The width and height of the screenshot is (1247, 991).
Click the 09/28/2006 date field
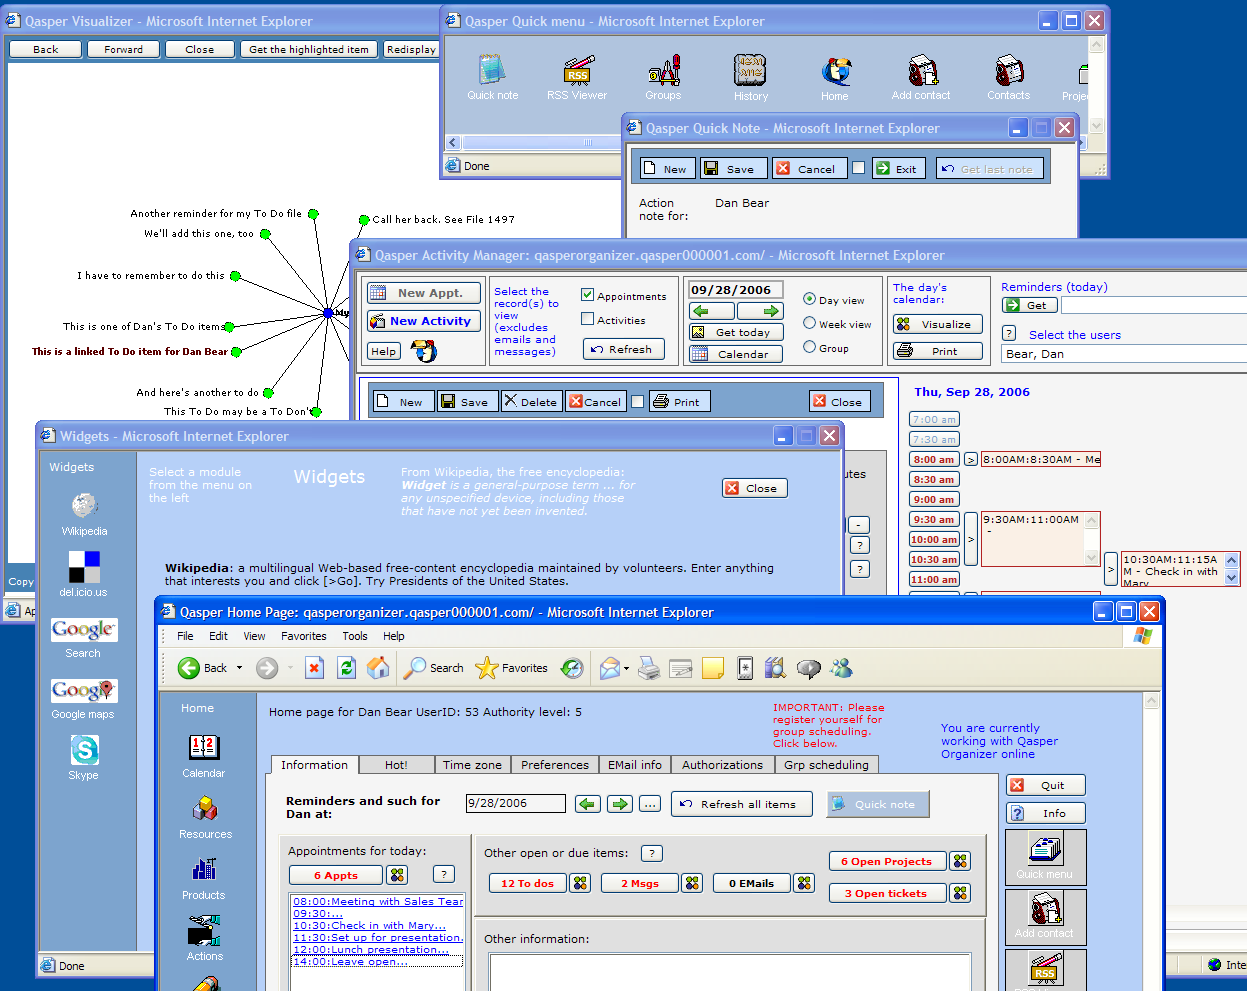point(735,290)
